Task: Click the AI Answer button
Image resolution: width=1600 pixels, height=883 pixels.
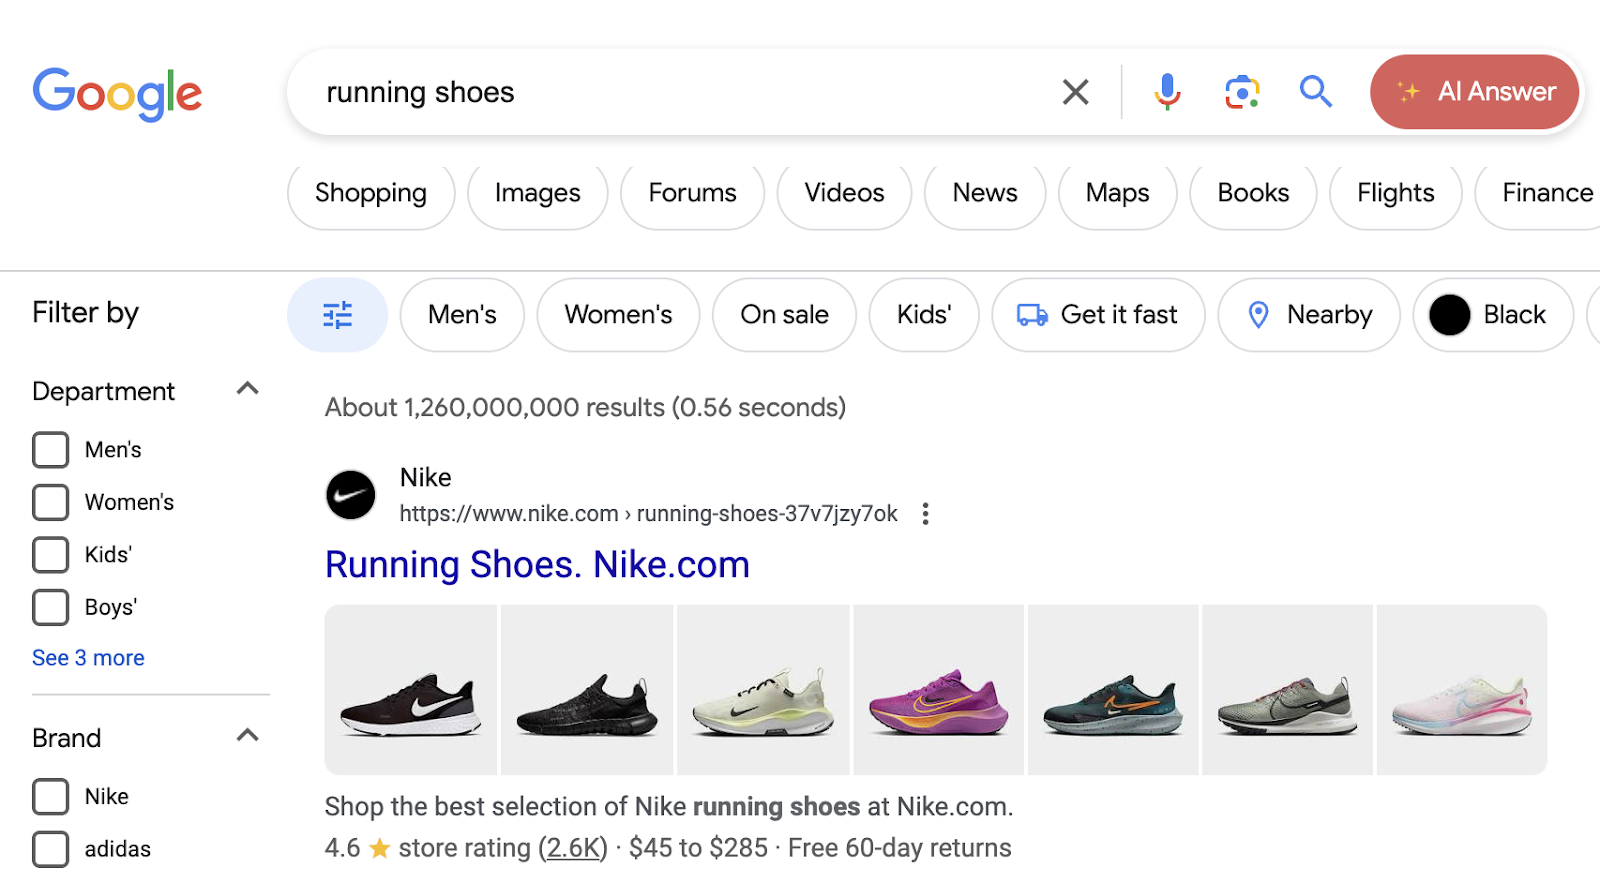Action: click(x=1475, y=92)
